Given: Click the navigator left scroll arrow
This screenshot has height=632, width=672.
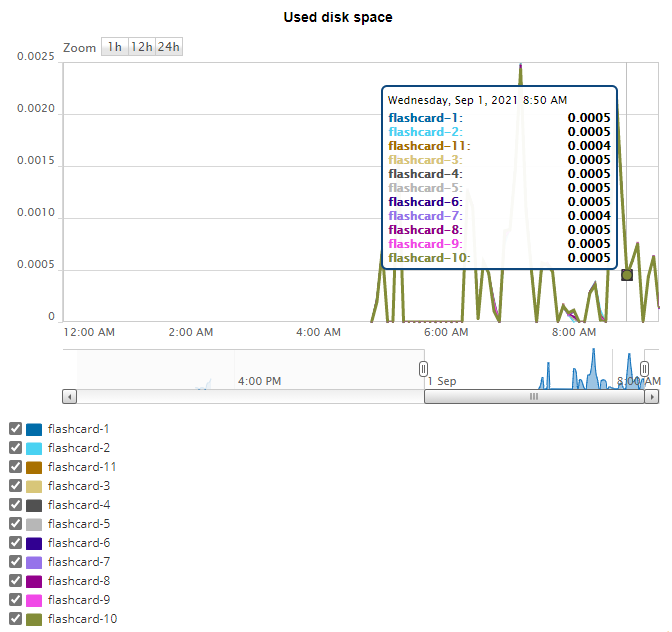Looking at the screenshot, I should (x=69, y=397).
